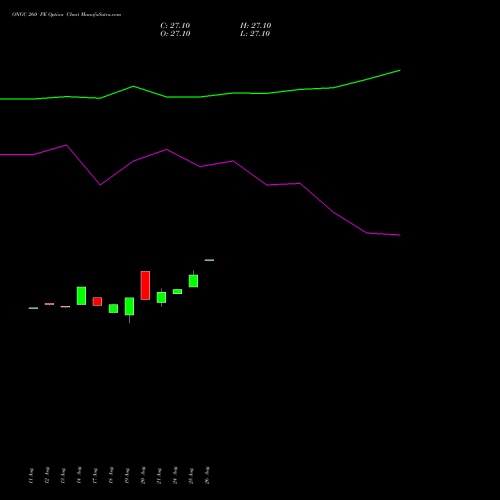Select the large red candle for 20 Aug
The height and width of the screenshot is (500, 500).
pos(145,285)
